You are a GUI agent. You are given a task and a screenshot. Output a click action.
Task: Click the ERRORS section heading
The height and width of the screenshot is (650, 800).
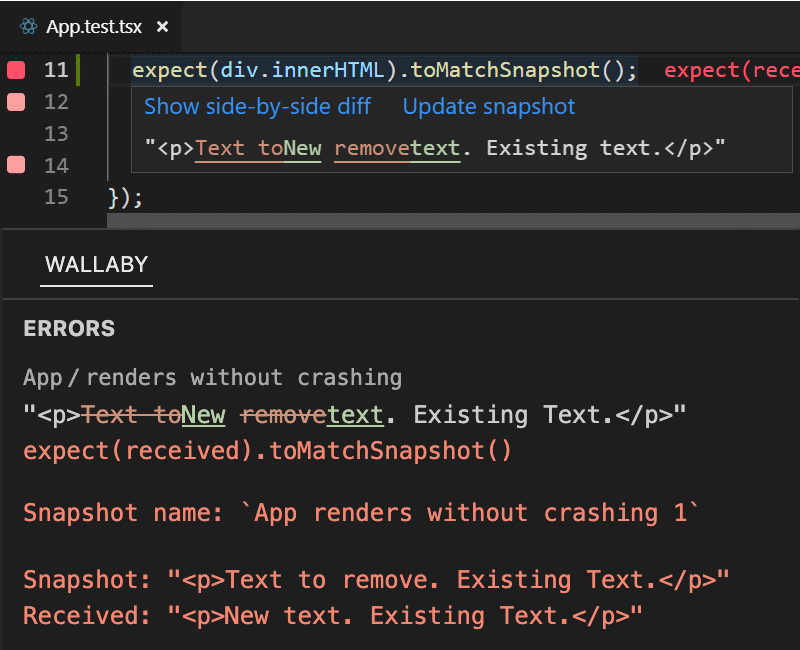[69, 328]
